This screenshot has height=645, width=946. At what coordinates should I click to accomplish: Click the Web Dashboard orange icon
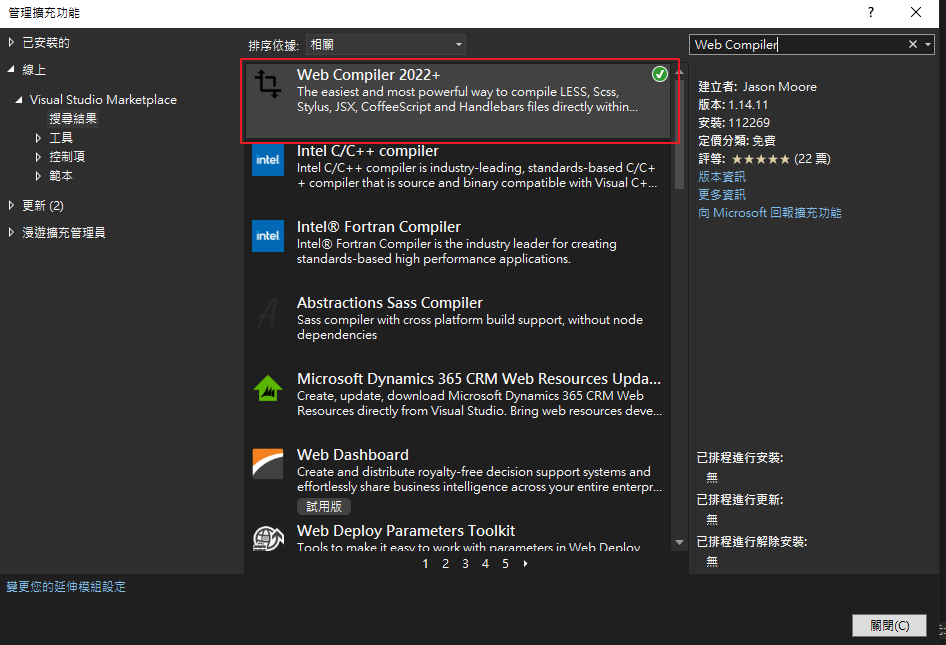(x=268, y=463)
